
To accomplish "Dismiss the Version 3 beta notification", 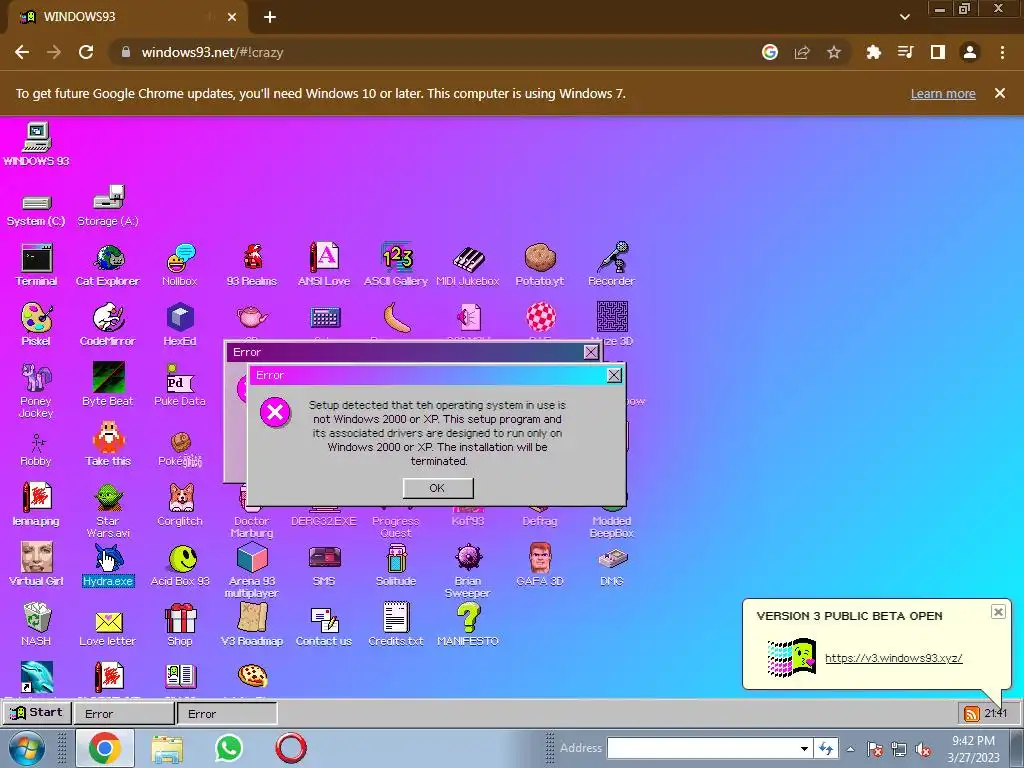I will [998, 612].
